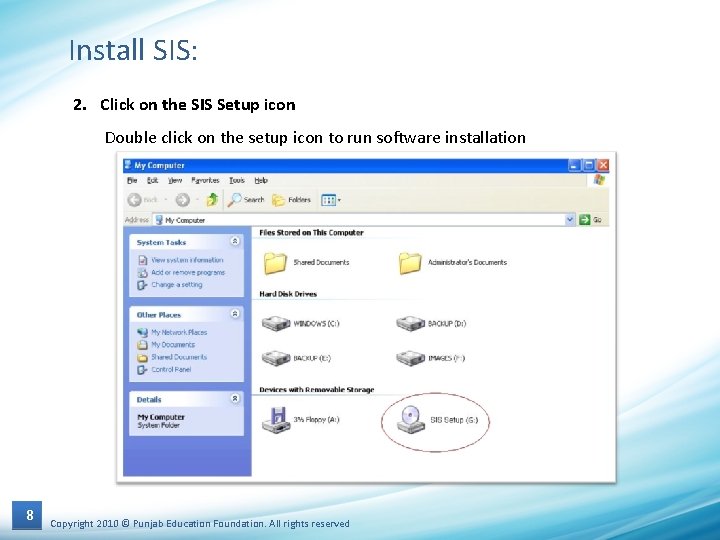Select the IMAGES (F:) drive icon
Viewport: 720px width, 540px height.
click(410, 358)
